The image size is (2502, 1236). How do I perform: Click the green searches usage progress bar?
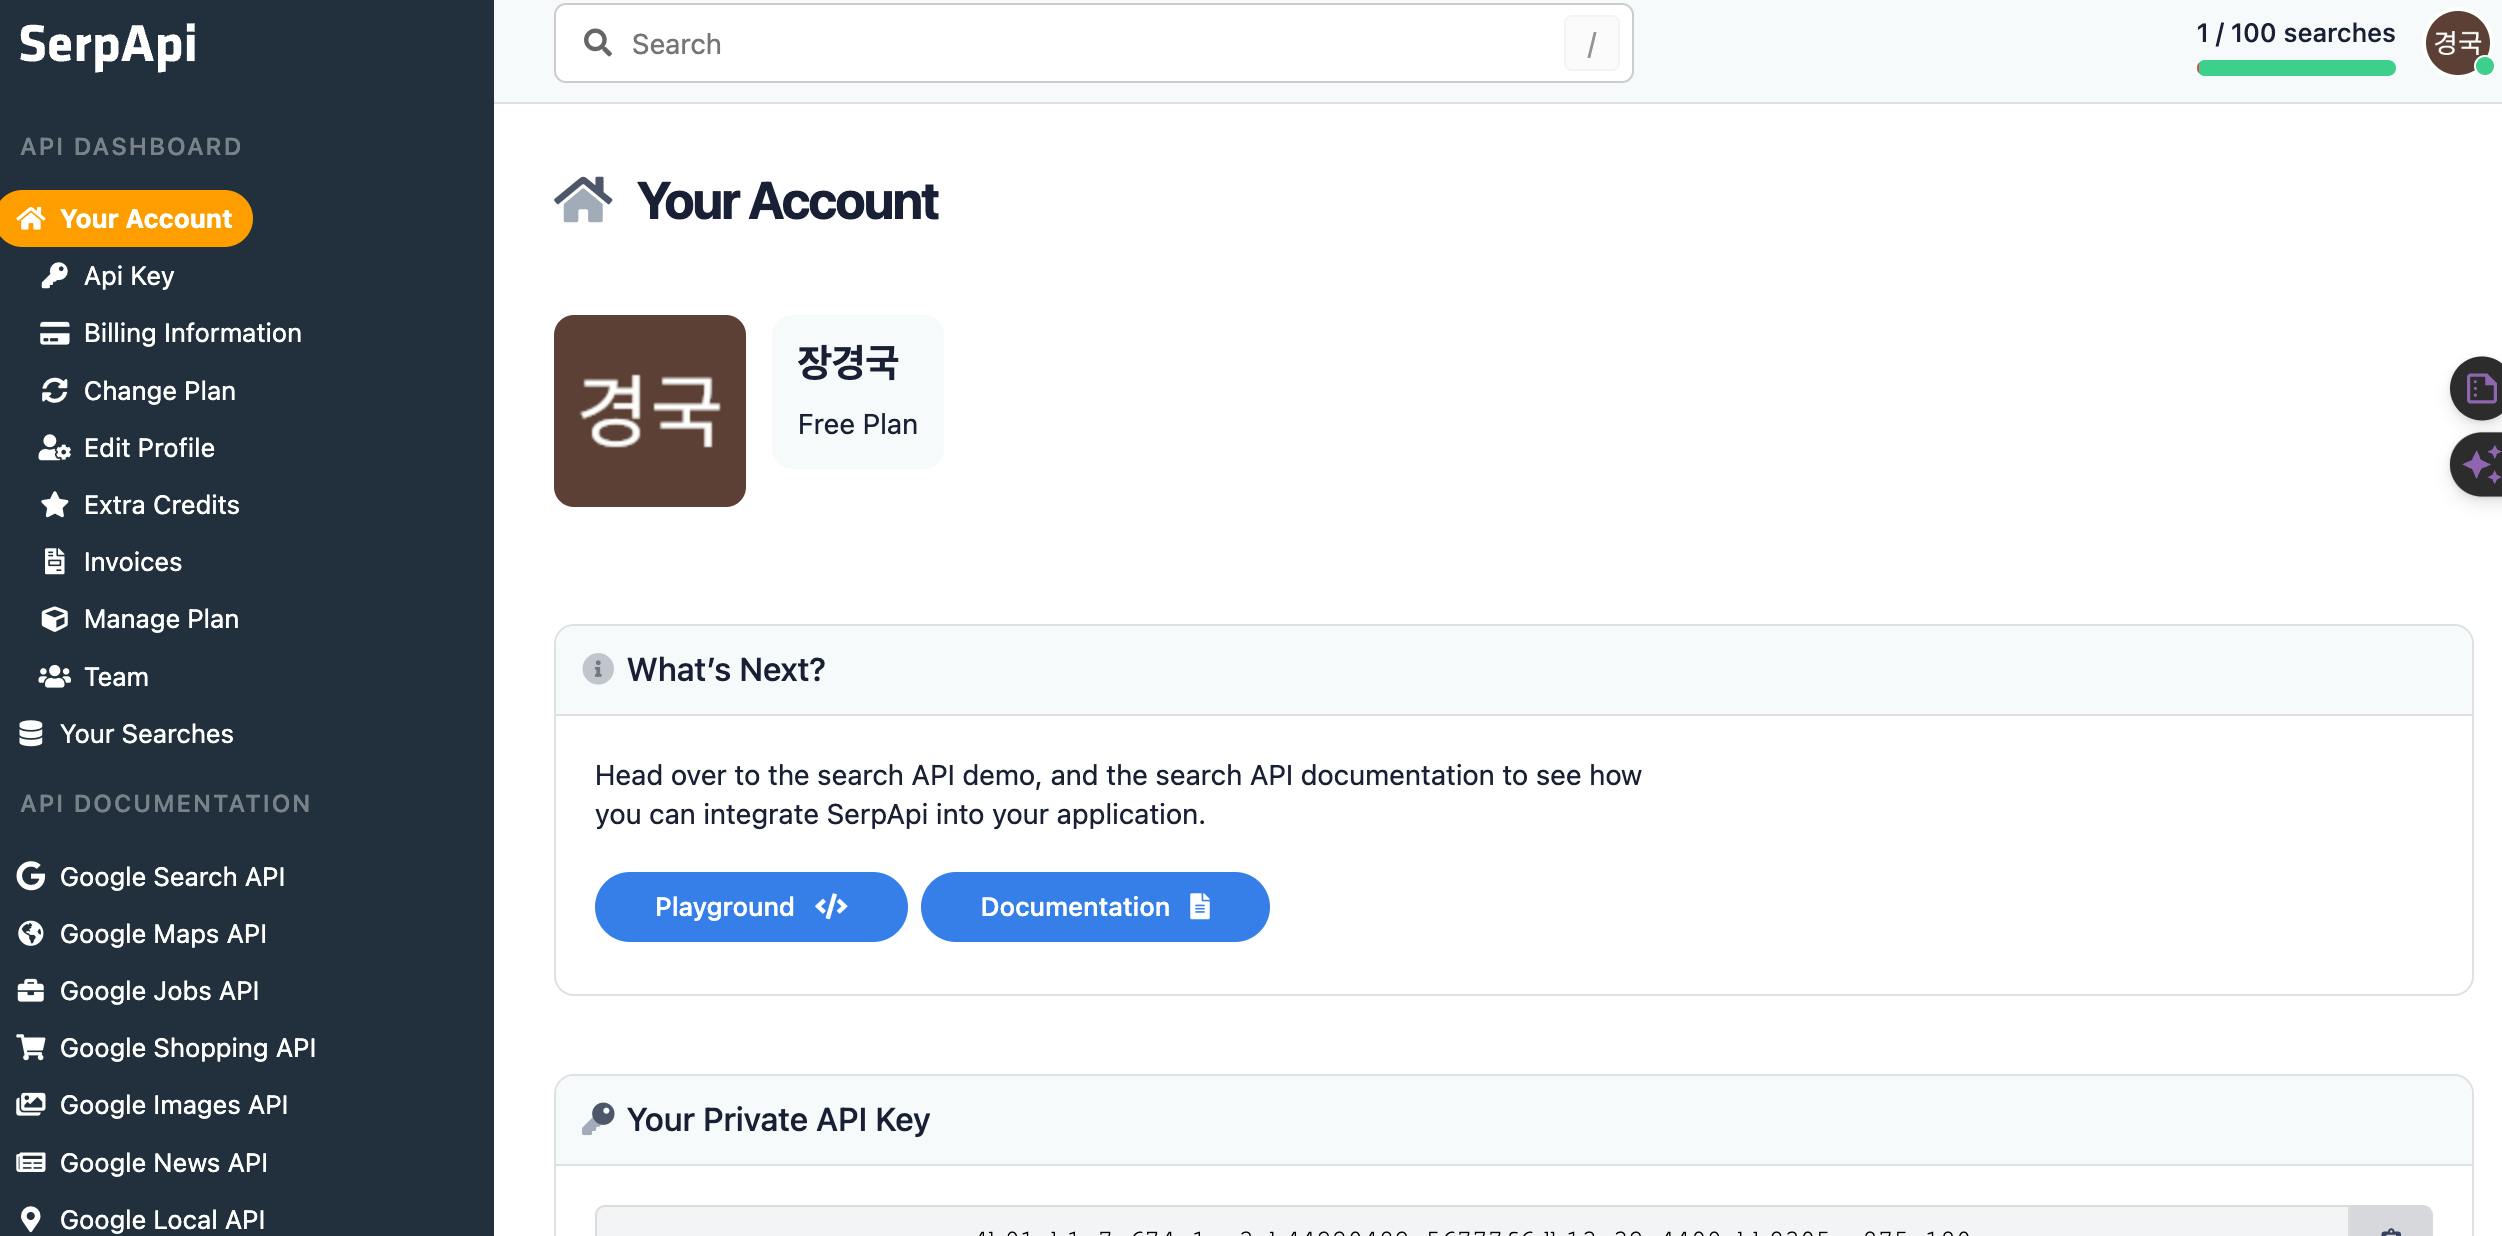click(2296, 68)
